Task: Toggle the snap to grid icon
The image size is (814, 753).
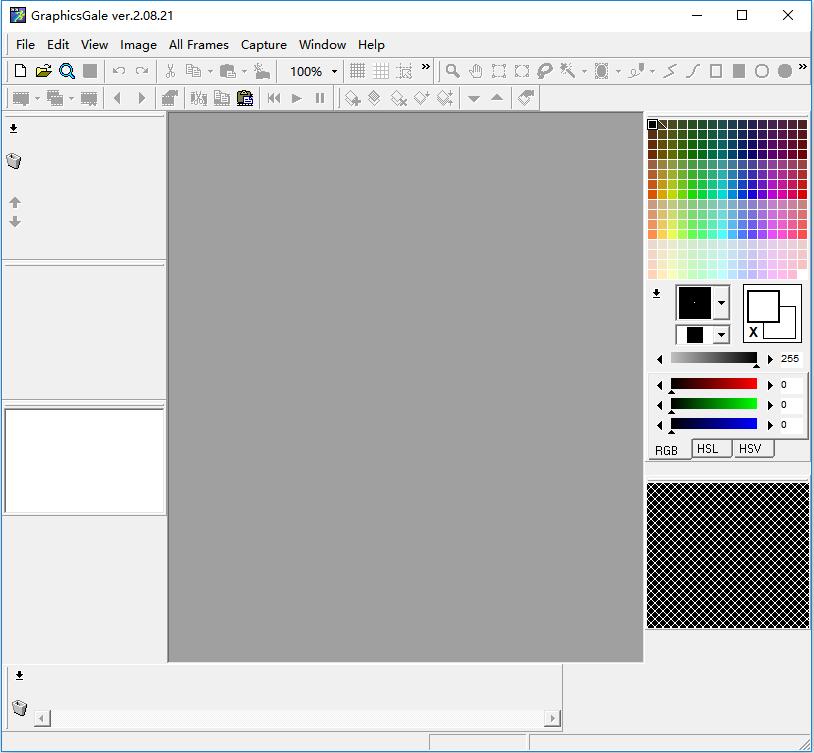Action: click(404, 71)
